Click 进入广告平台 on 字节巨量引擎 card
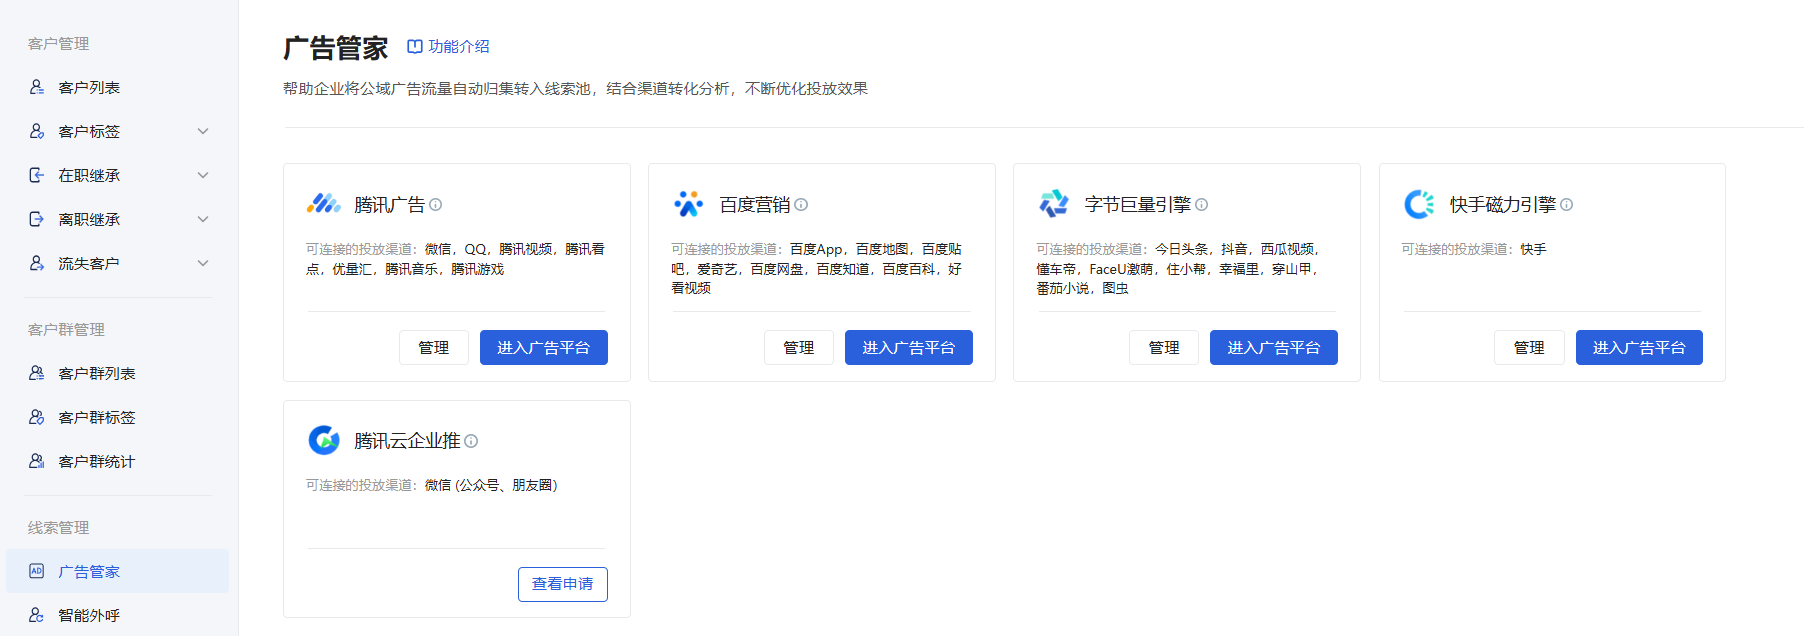Screen dimensions: 1804x636 point(1274,347)
